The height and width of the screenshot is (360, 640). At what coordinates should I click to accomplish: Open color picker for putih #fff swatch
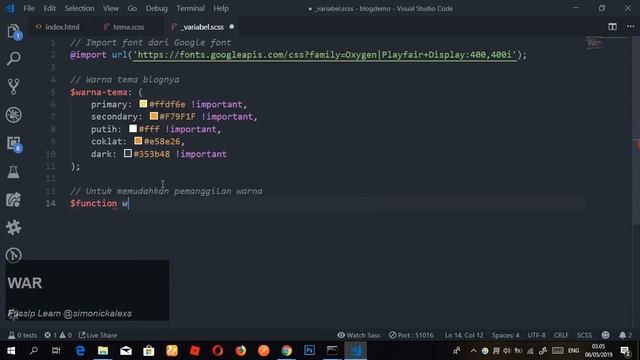pos(133,129)
